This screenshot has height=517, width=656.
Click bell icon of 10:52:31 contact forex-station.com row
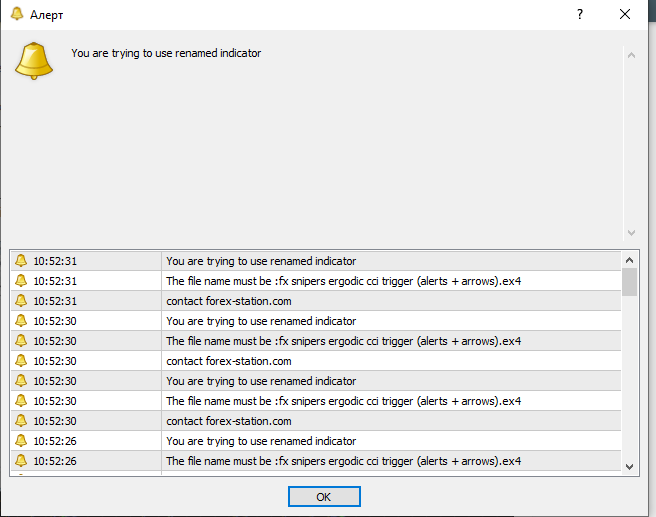20,301
